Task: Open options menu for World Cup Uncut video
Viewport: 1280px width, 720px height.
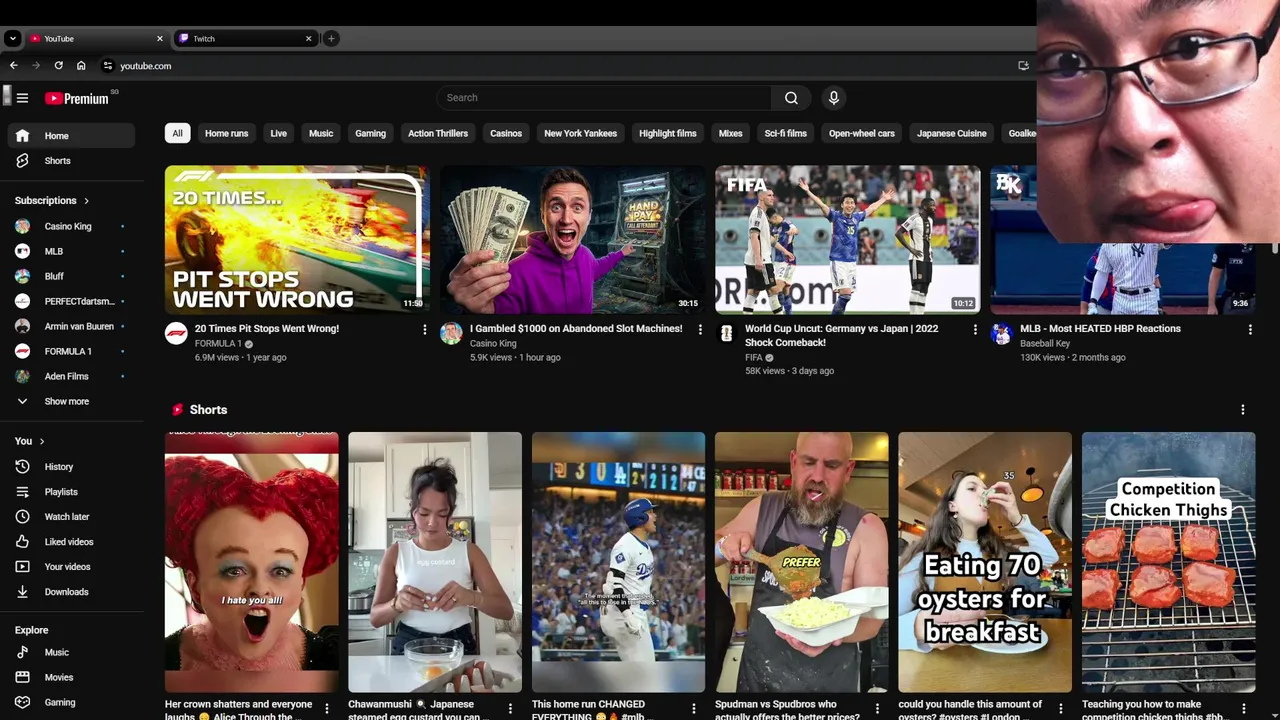Action: pyautogui.click(x=975, y=329)
